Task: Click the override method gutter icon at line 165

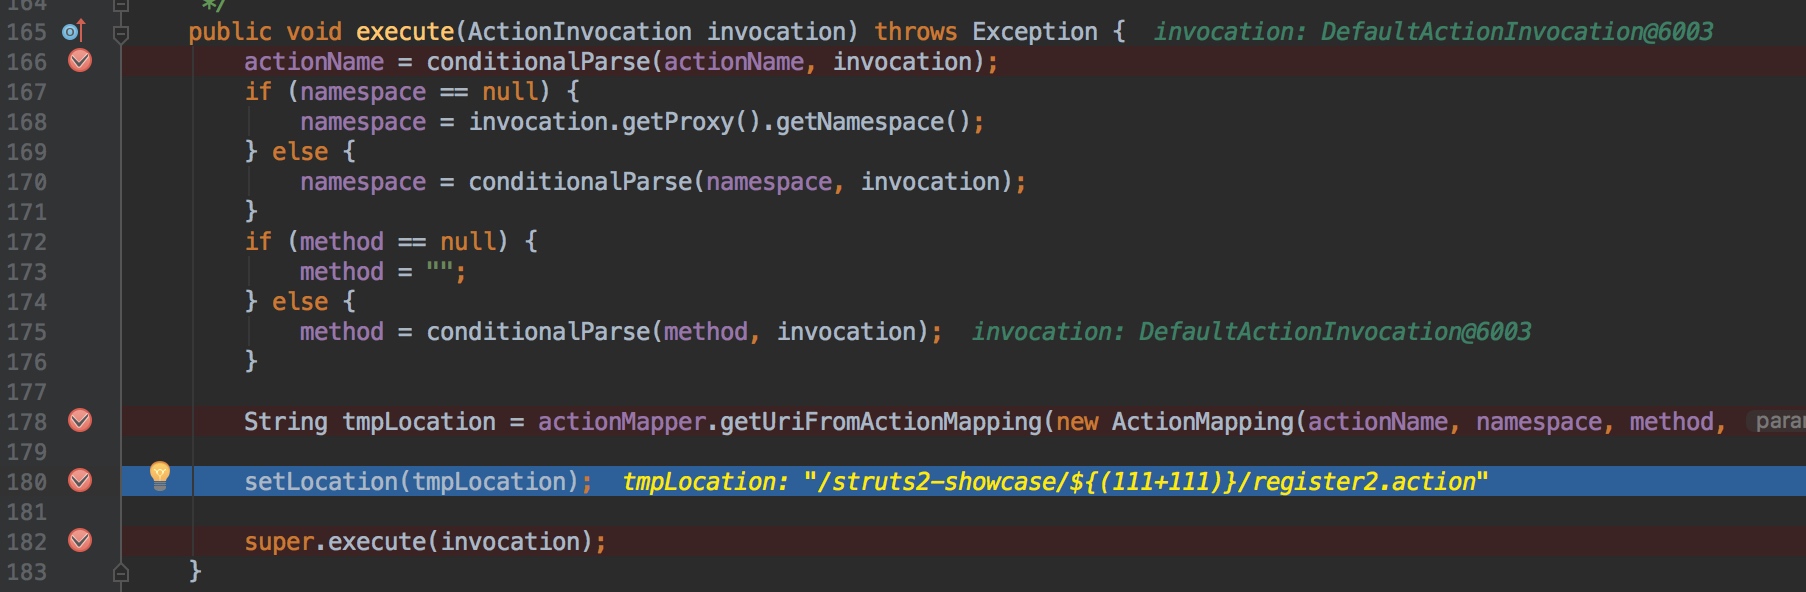Action: tap(74, 31)
